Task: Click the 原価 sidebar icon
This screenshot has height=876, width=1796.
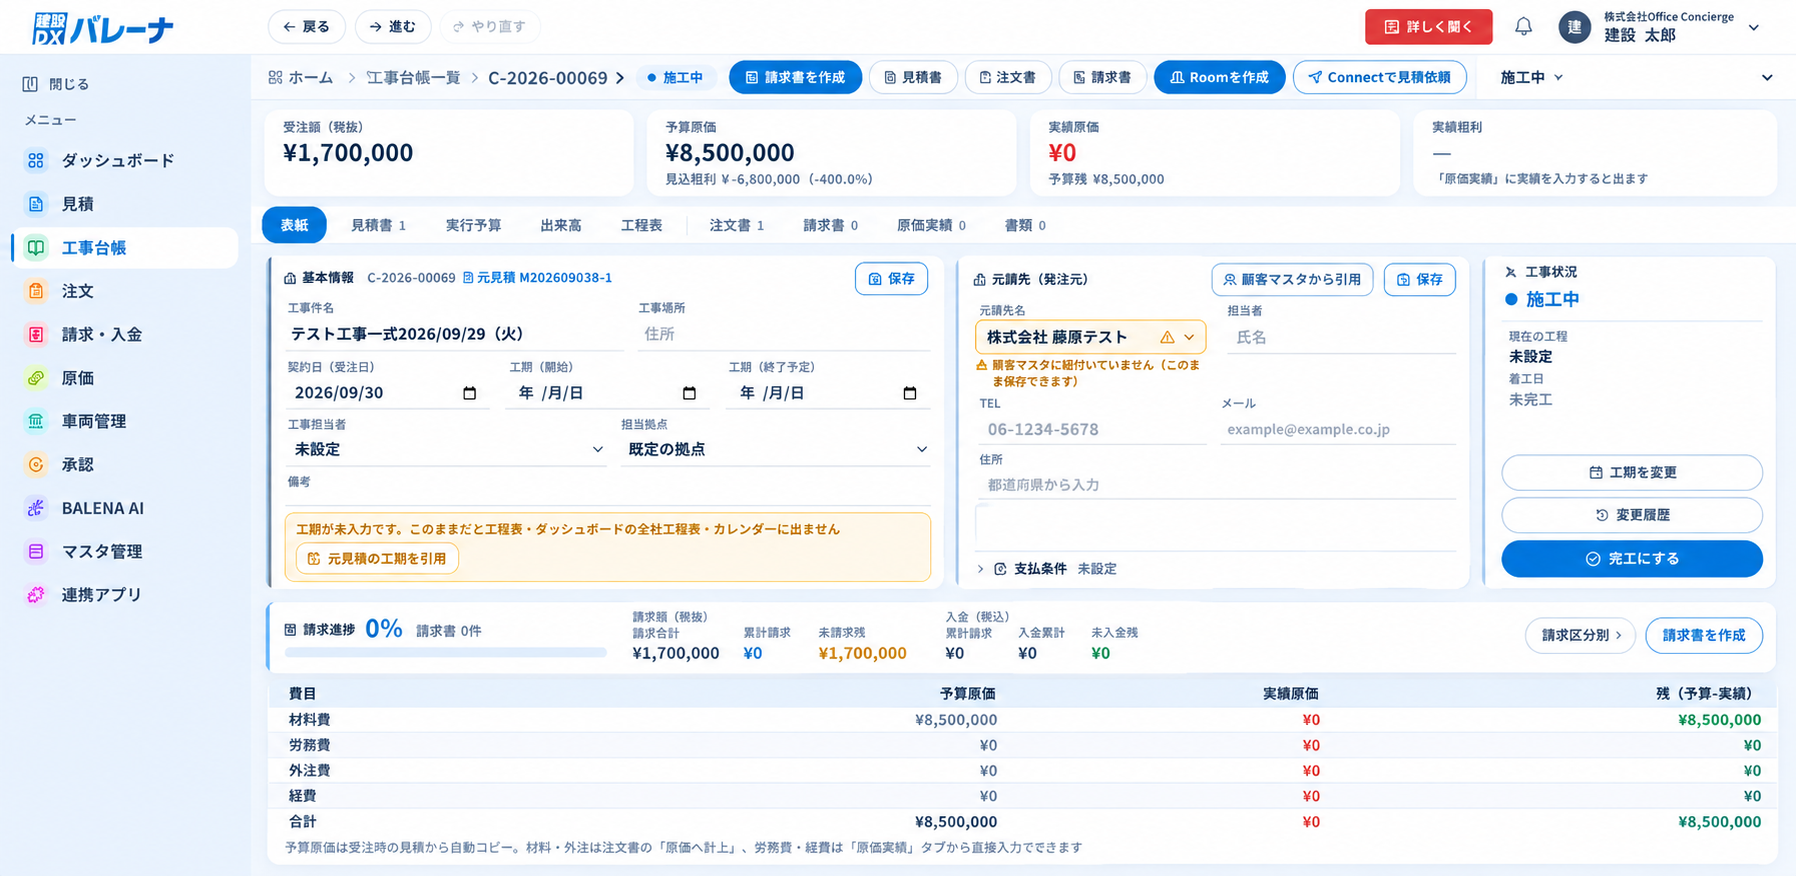Action: (36, 378)
